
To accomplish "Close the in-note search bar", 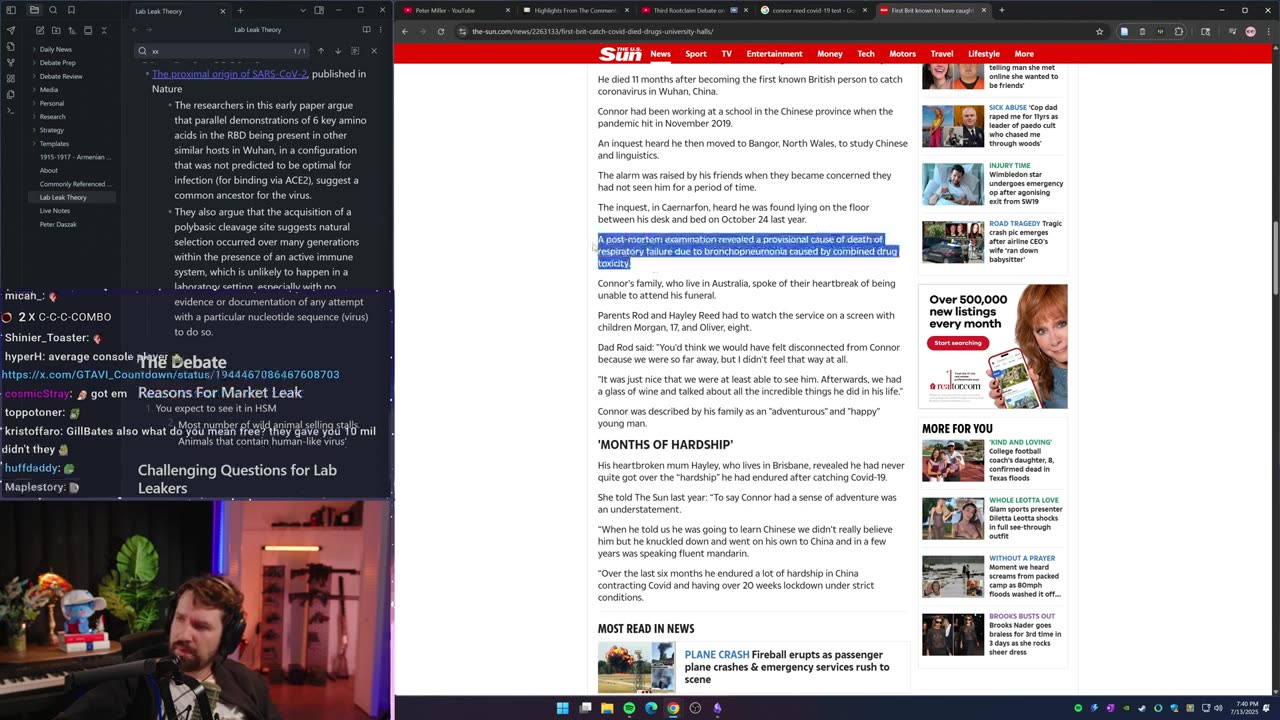I will pyautogui.click(x=374, y=51).
